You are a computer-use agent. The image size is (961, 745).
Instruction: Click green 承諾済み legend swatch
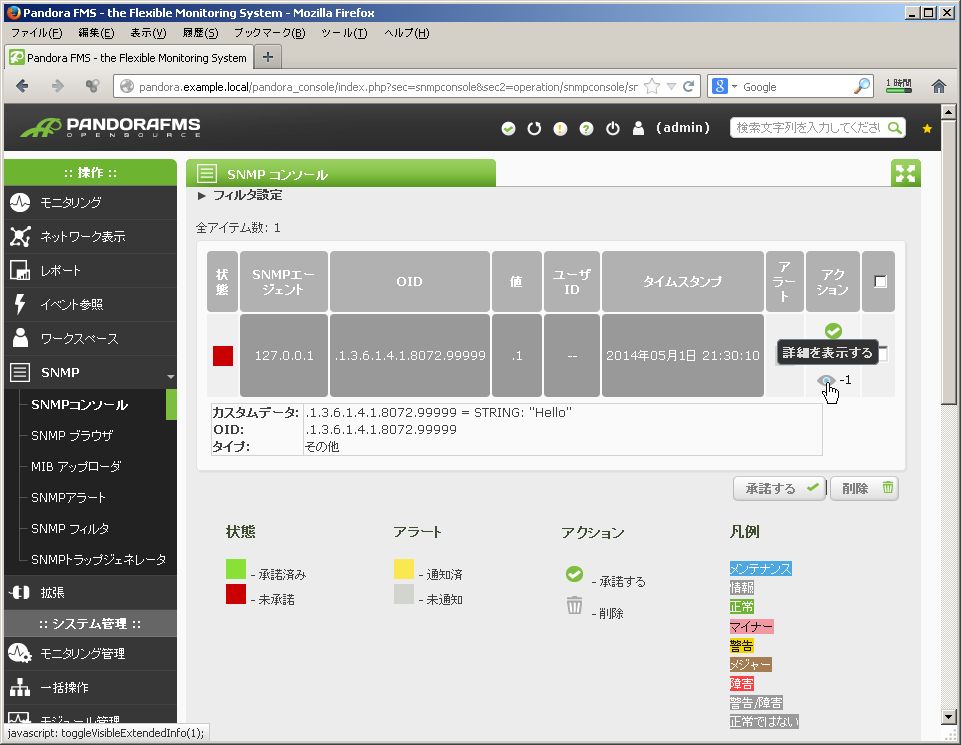[x=236, y=569]
